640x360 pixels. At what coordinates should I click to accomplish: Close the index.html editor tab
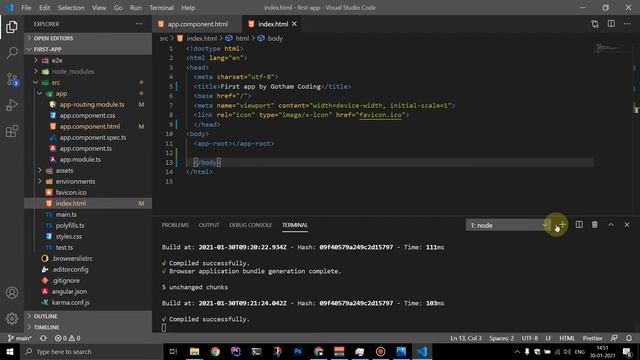click(294, 24)
